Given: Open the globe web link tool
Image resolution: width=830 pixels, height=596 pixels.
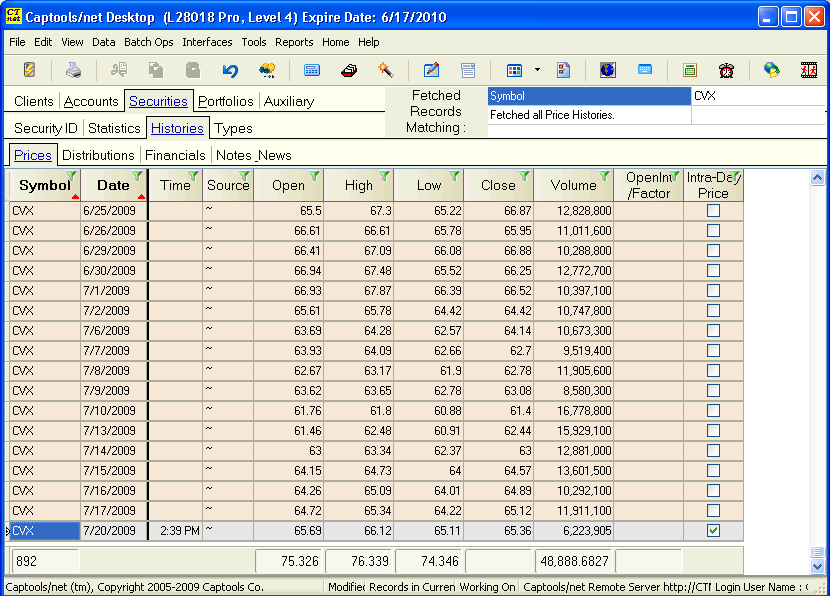Looking at the screenshot, I should 769,70.
